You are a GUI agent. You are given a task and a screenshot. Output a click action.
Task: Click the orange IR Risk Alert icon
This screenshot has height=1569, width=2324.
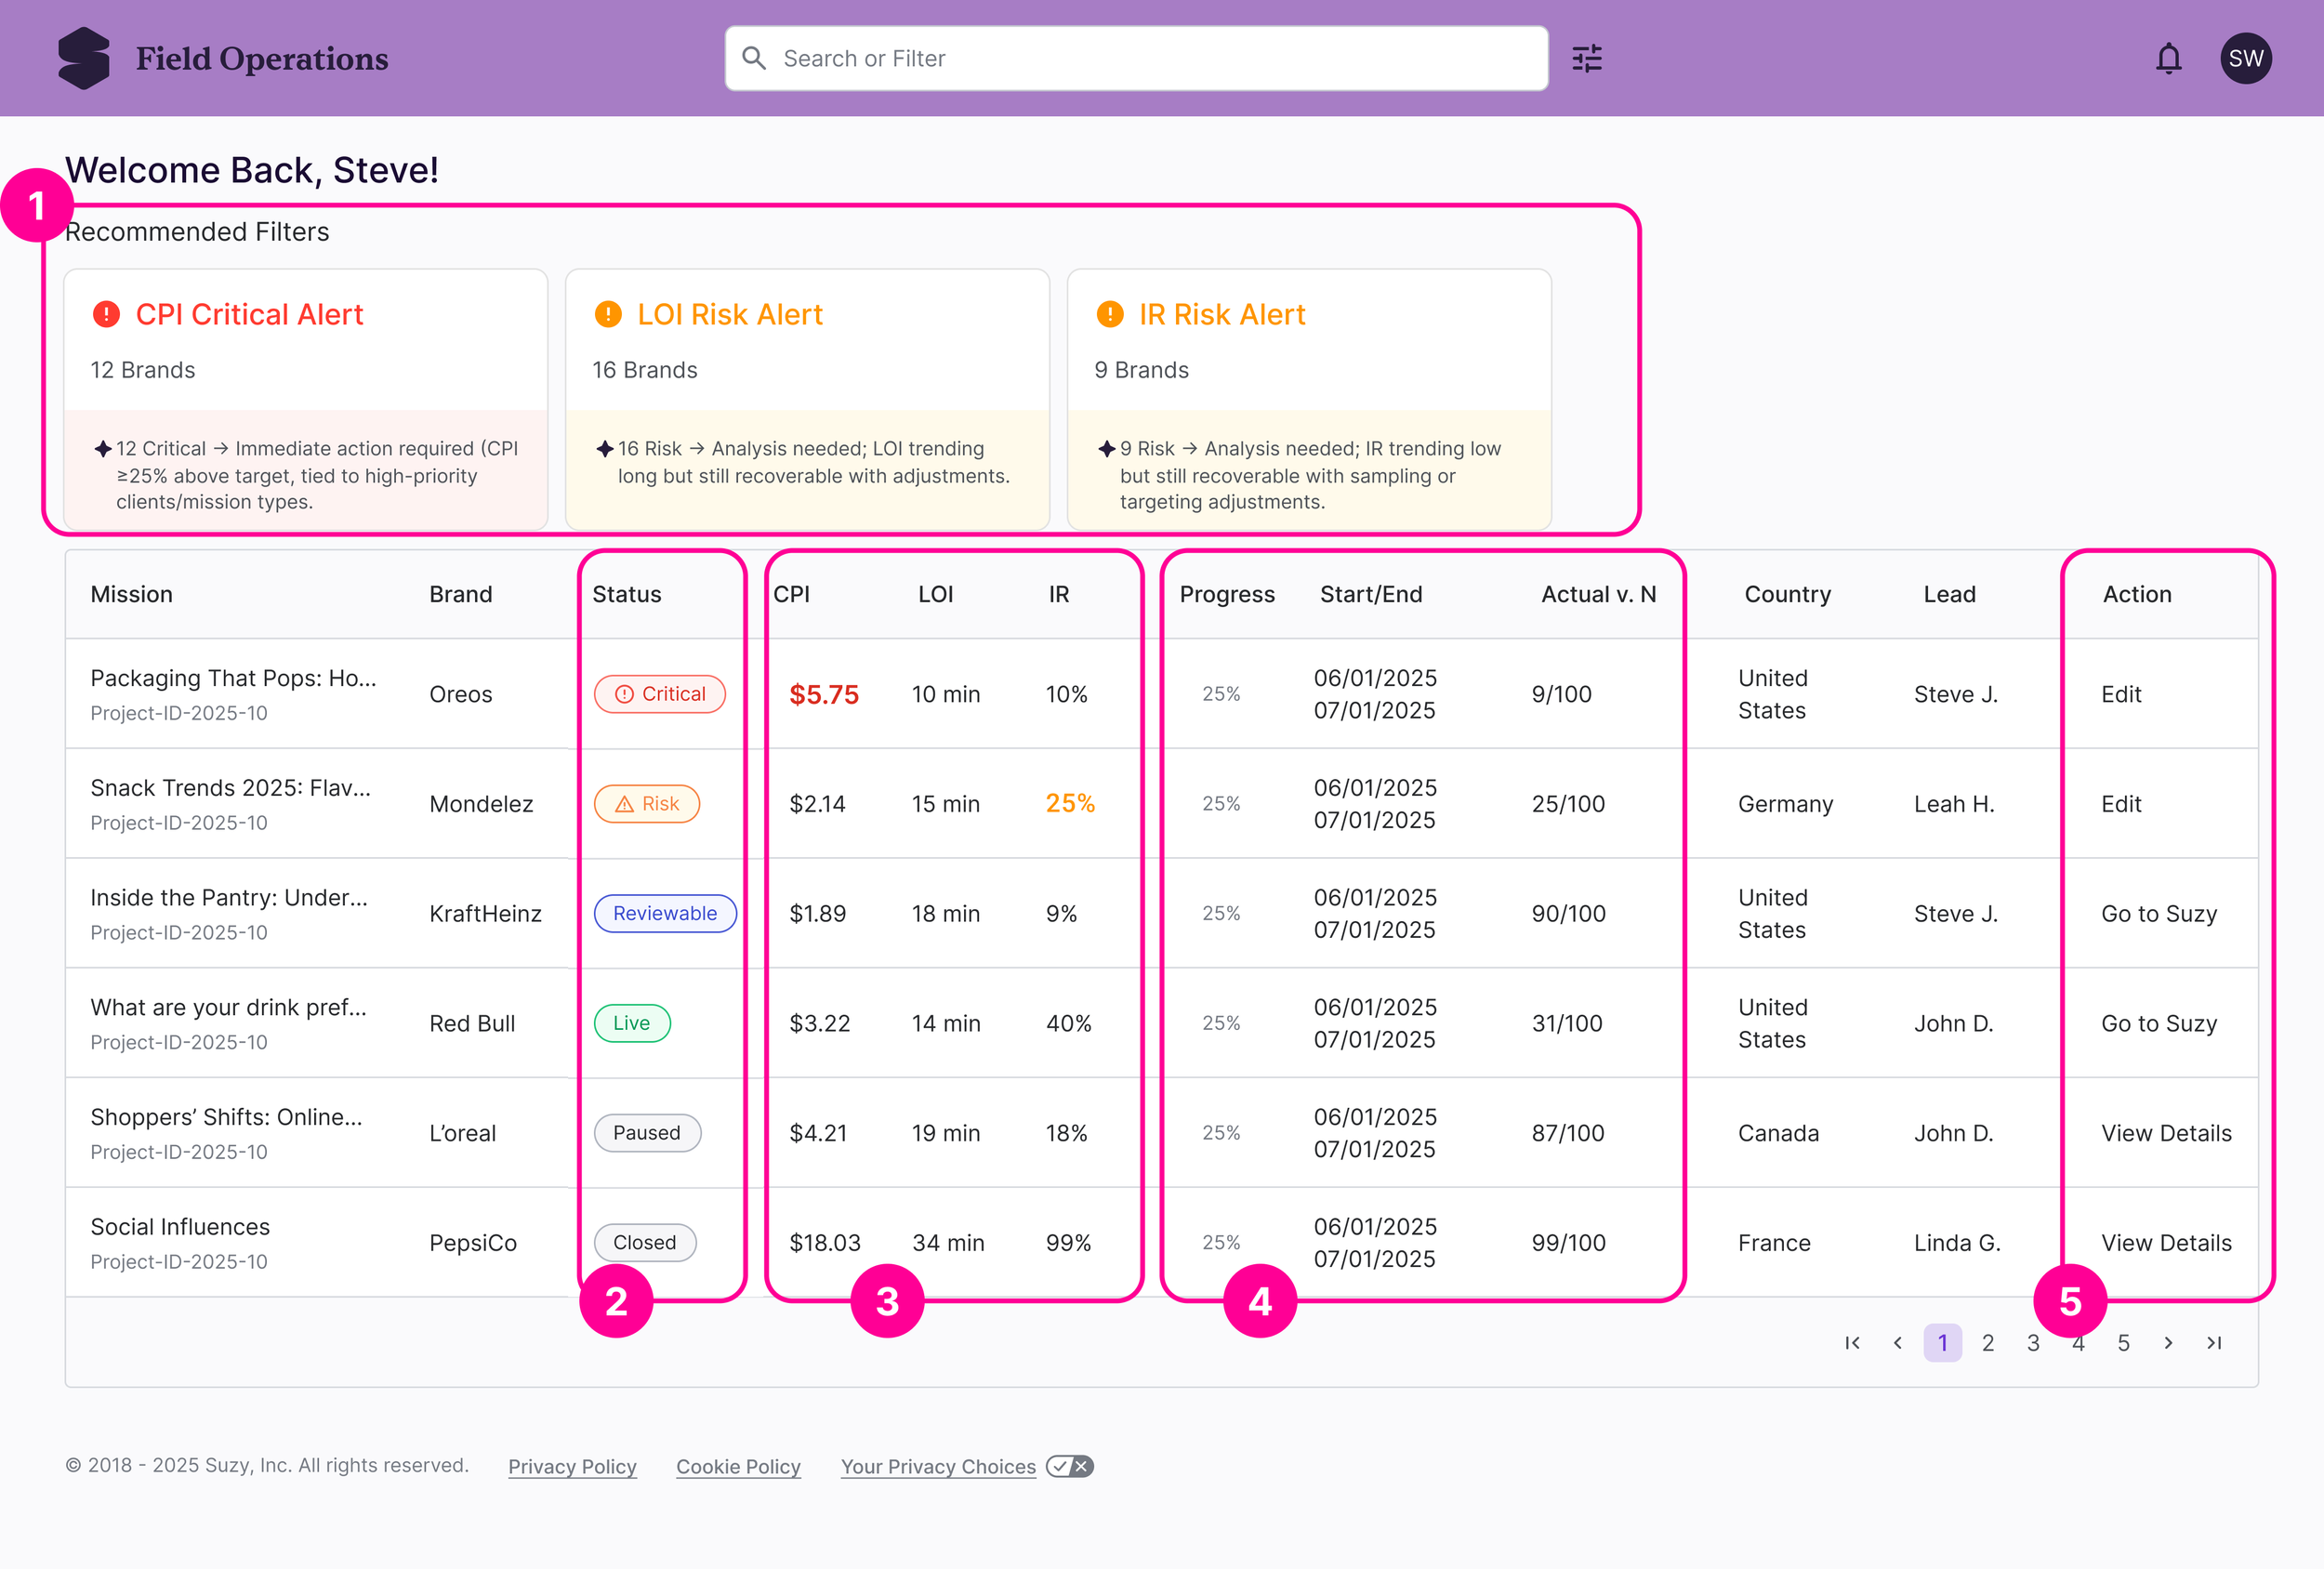(1110, 314)
